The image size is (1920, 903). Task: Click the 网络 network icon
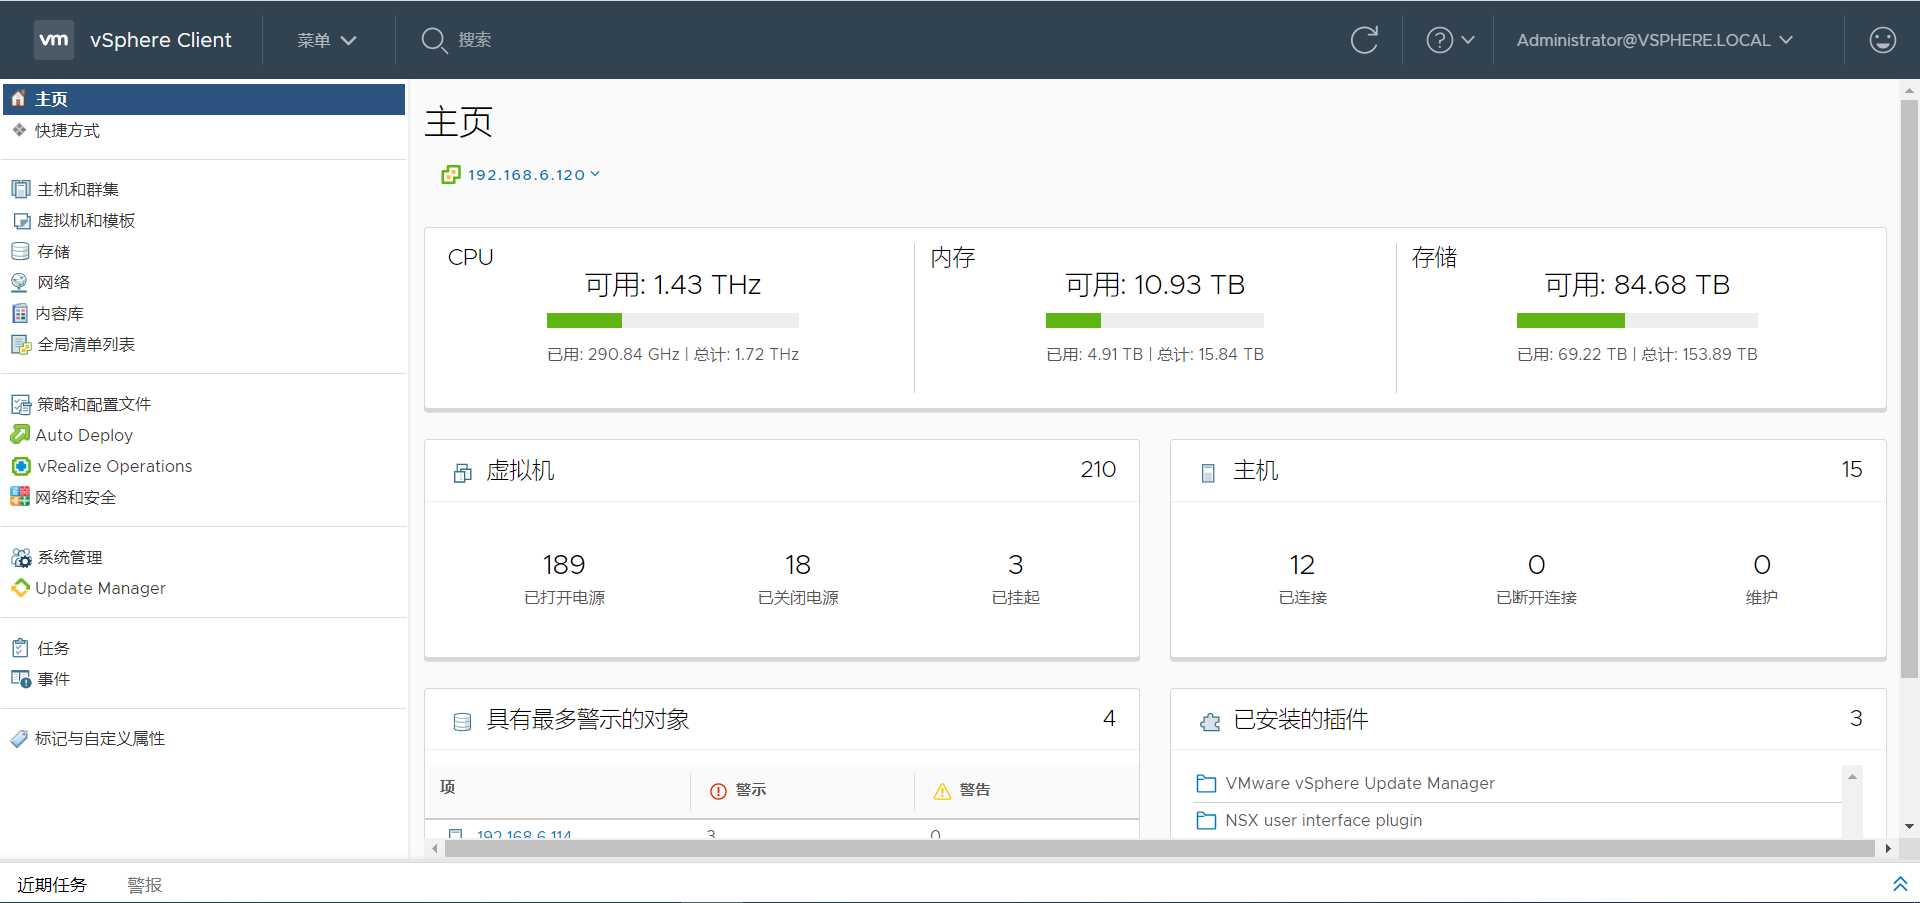[x=19, y=282]
